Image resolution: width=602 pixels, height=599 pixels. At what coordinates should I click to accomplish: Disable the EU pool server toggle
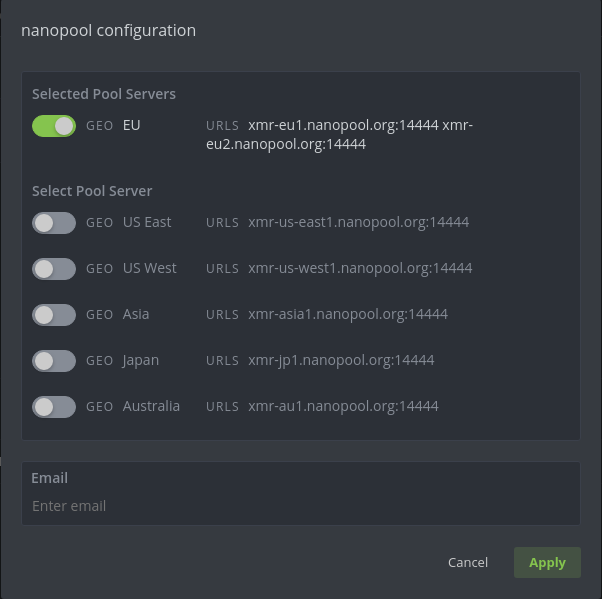point(54,126)
